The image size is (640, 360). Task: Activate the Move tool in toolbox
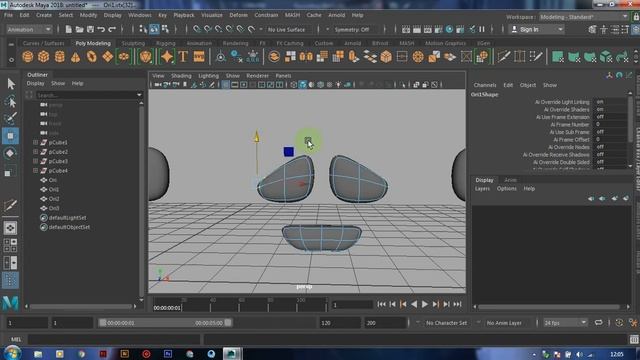11,136
